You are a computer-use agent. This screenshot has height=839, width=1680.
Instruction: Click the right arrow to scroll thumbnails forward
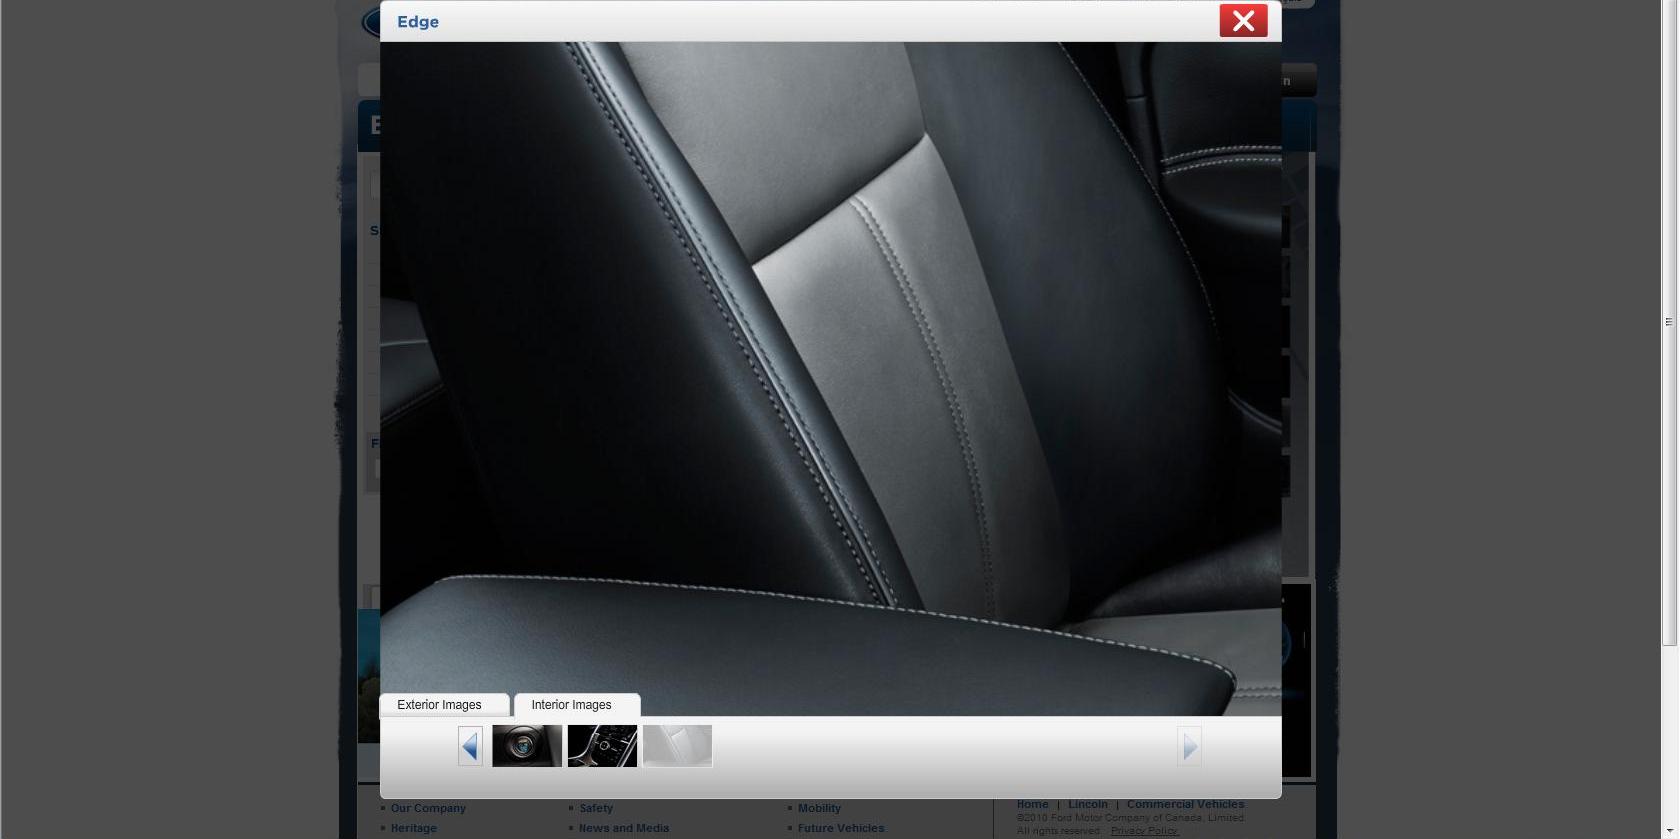click(1189, 747)
